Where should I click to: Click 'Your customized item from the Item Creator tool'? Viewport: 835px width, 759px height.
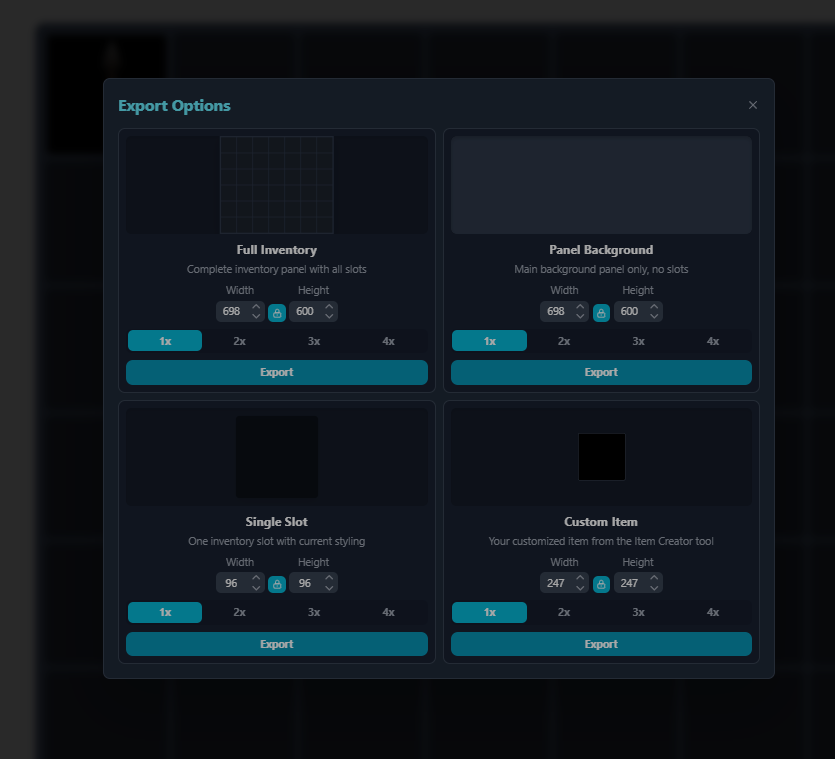coord(601,541)
